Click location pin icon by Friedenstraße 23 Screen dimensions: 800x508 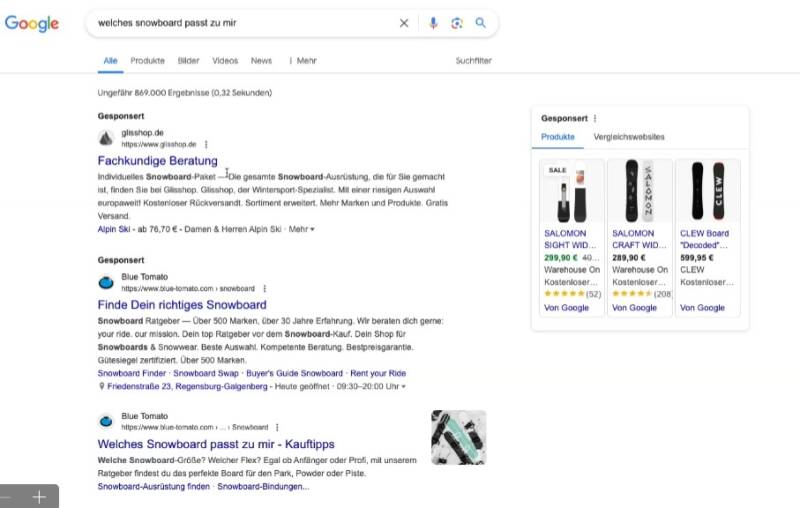[102, 386]
